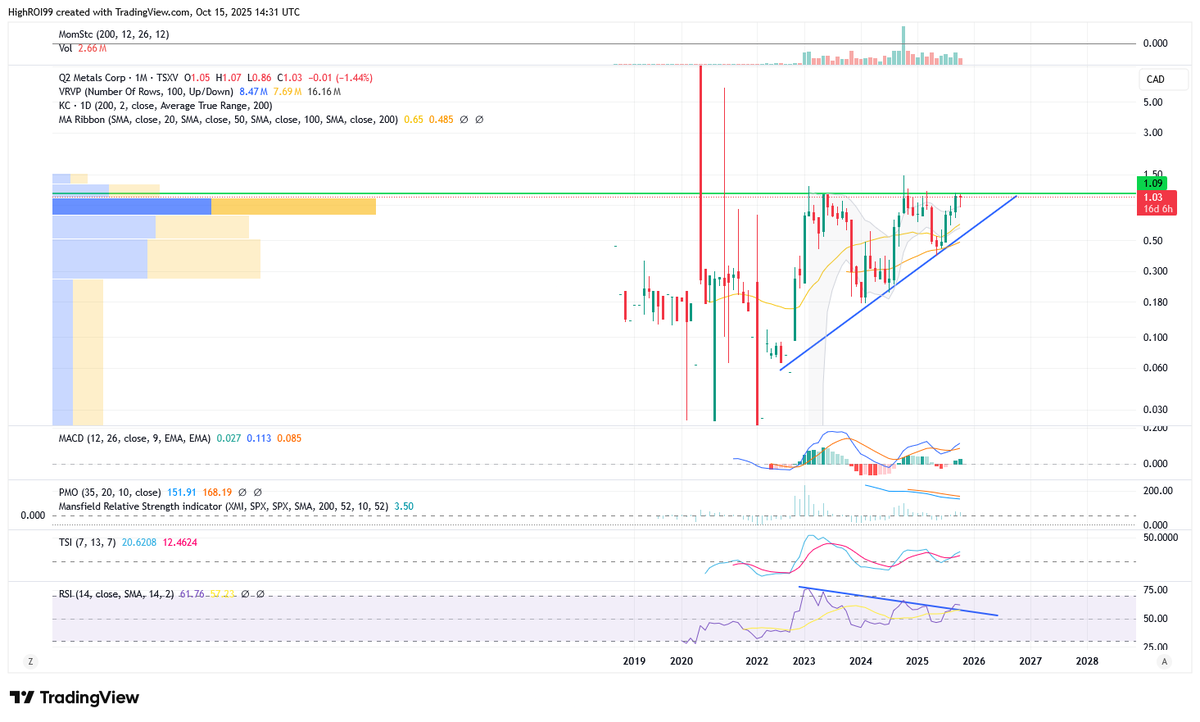
Task: Click the 2028 label on time axis
Action: click(x=1087, y=661)
